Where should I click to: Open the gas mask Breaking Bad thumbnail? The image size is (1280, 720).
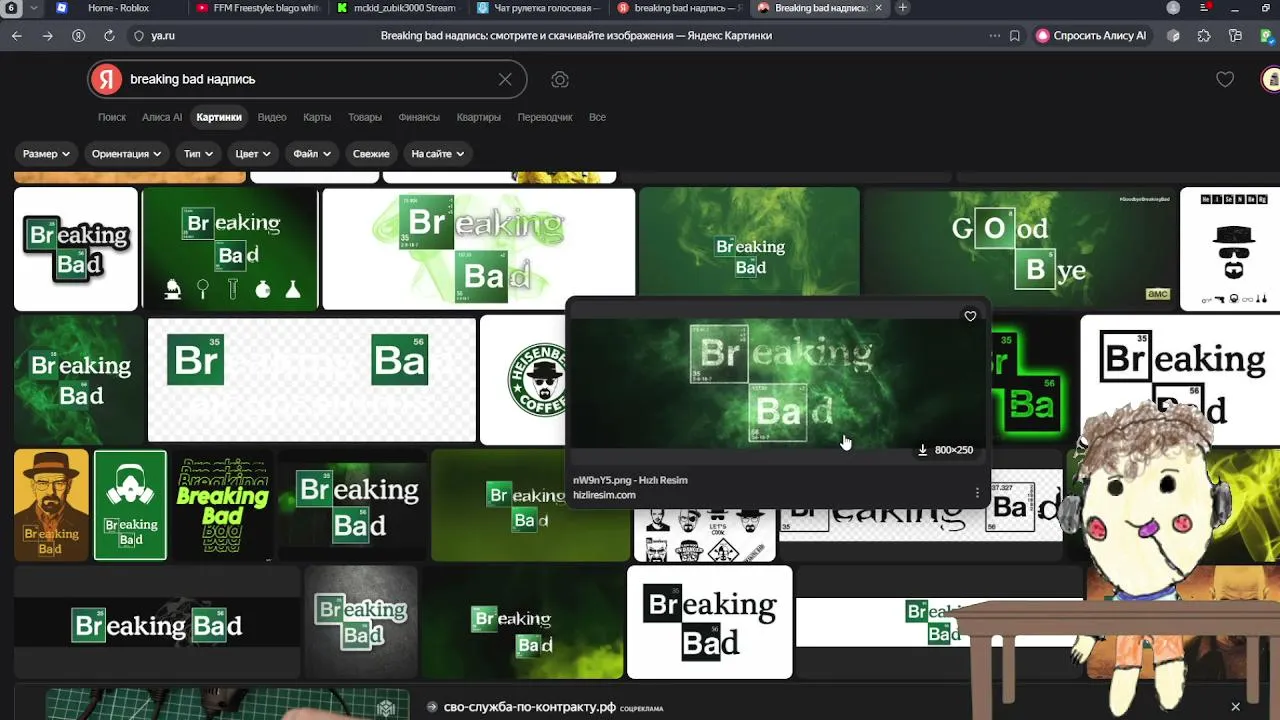[130, 505]
